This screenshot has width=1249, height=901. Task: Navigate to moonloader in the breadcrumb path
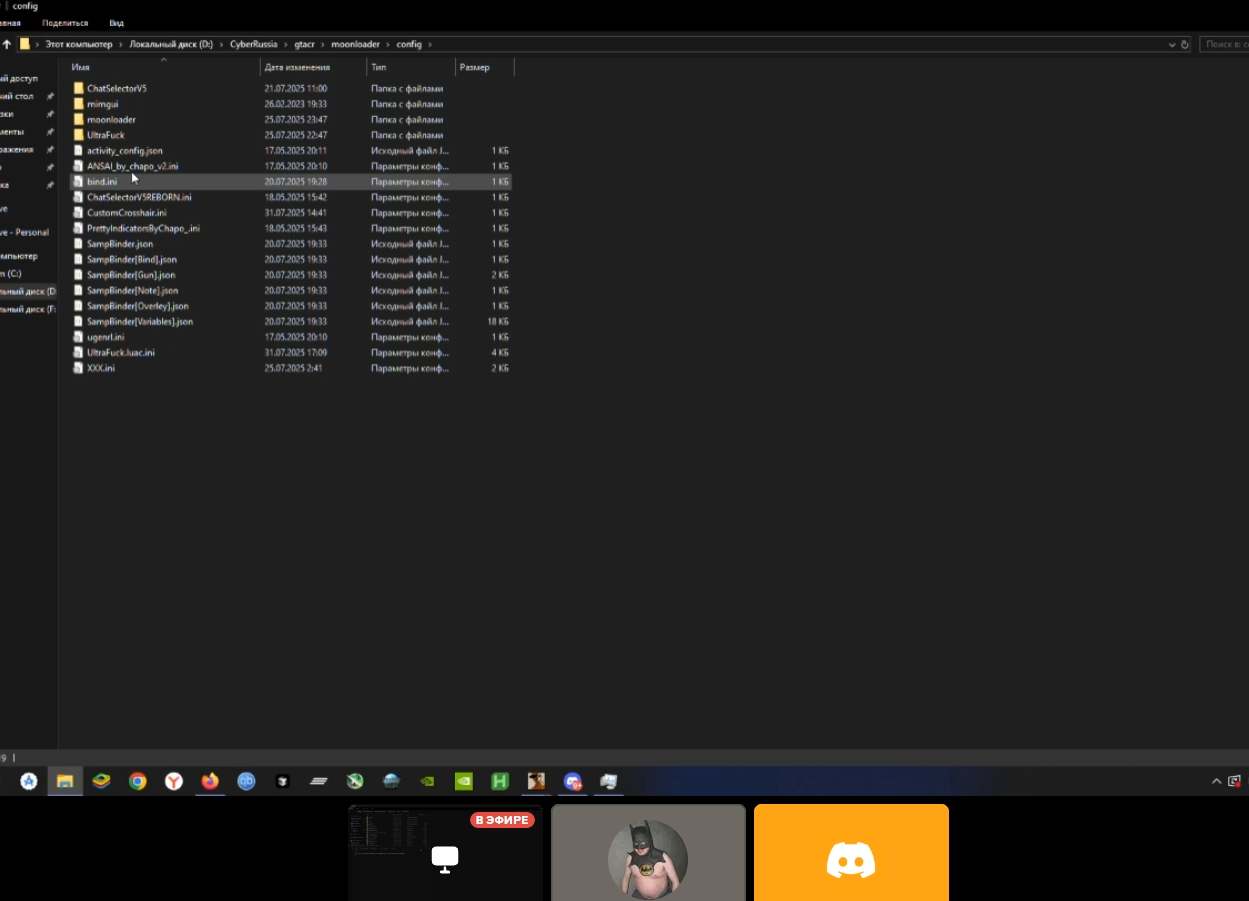pos(356,44)
